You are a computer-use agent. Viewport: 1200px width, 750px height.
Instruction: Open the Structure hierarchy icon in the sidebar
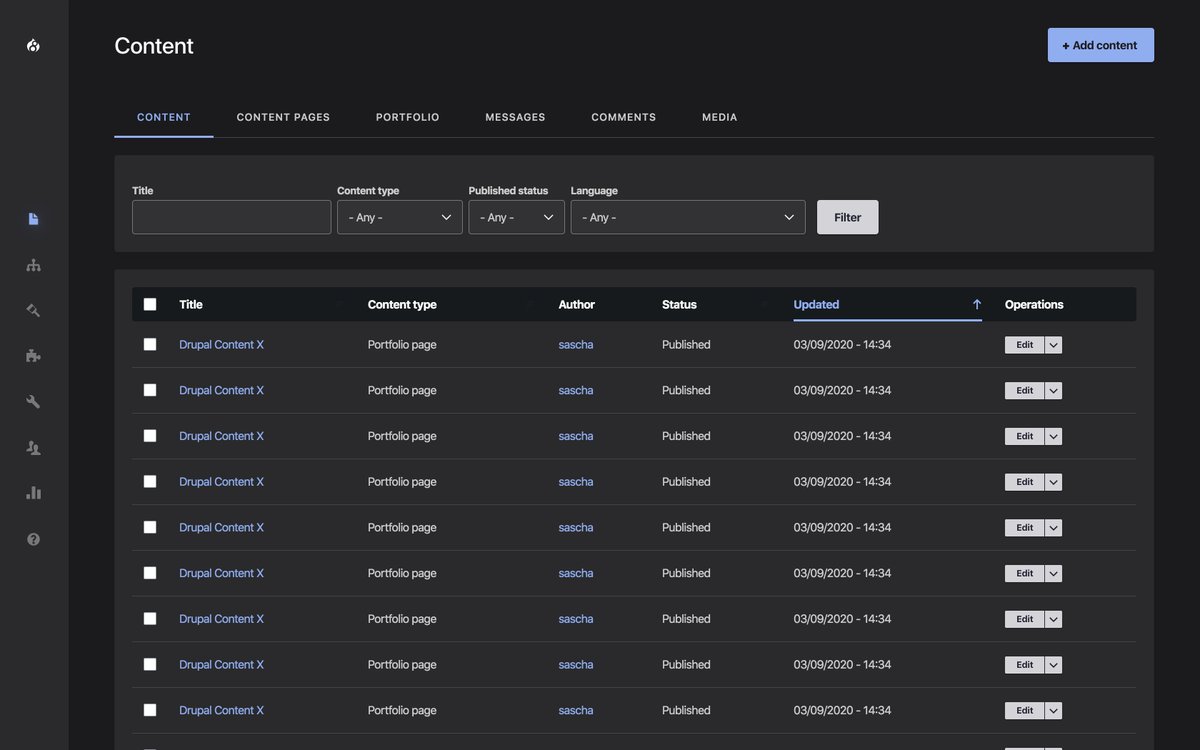point(33,265)
